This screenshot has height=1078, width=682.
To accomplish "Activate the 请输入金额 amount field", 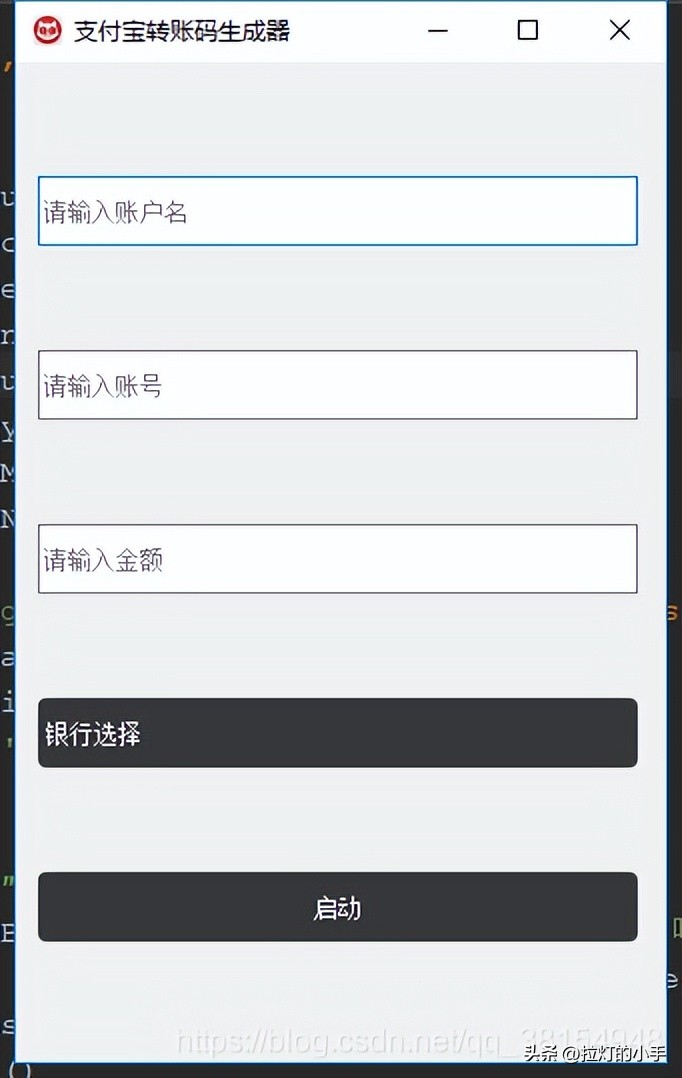I will click(x=338, y=559).
